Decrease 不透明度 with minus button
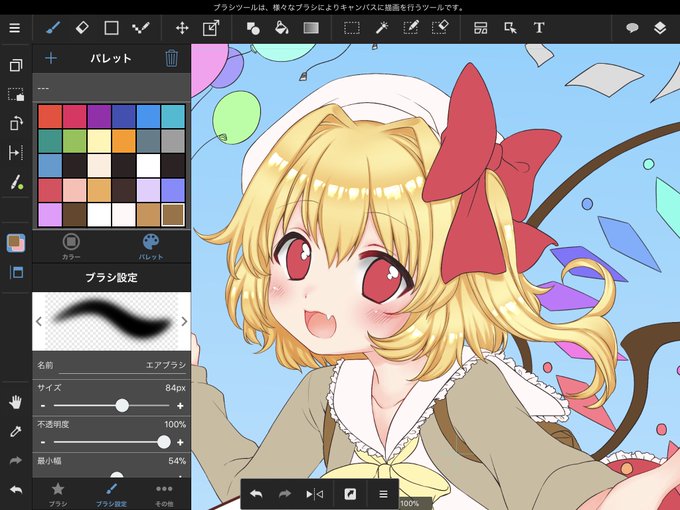This screenshot has height=510, width=680. [43, 442]
